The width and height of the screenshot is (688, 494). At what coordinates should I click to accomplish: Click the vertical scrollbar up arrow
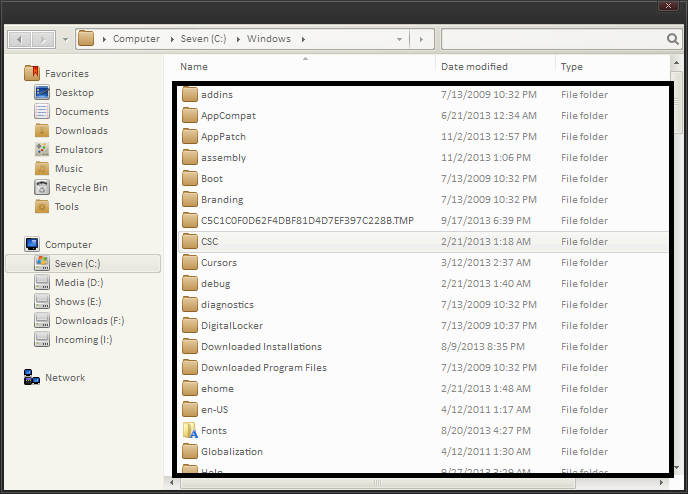pos(676,63)
